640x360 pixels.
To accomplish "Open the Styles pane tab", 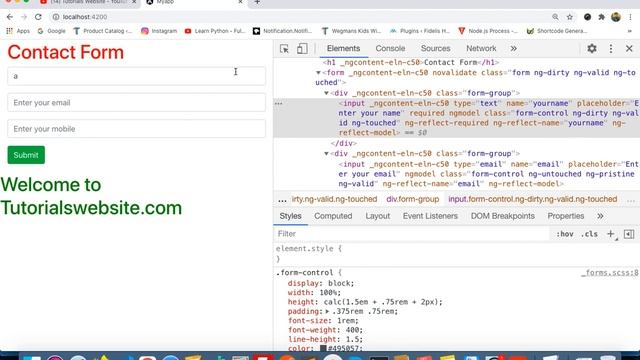I will [x=290, y=216].
